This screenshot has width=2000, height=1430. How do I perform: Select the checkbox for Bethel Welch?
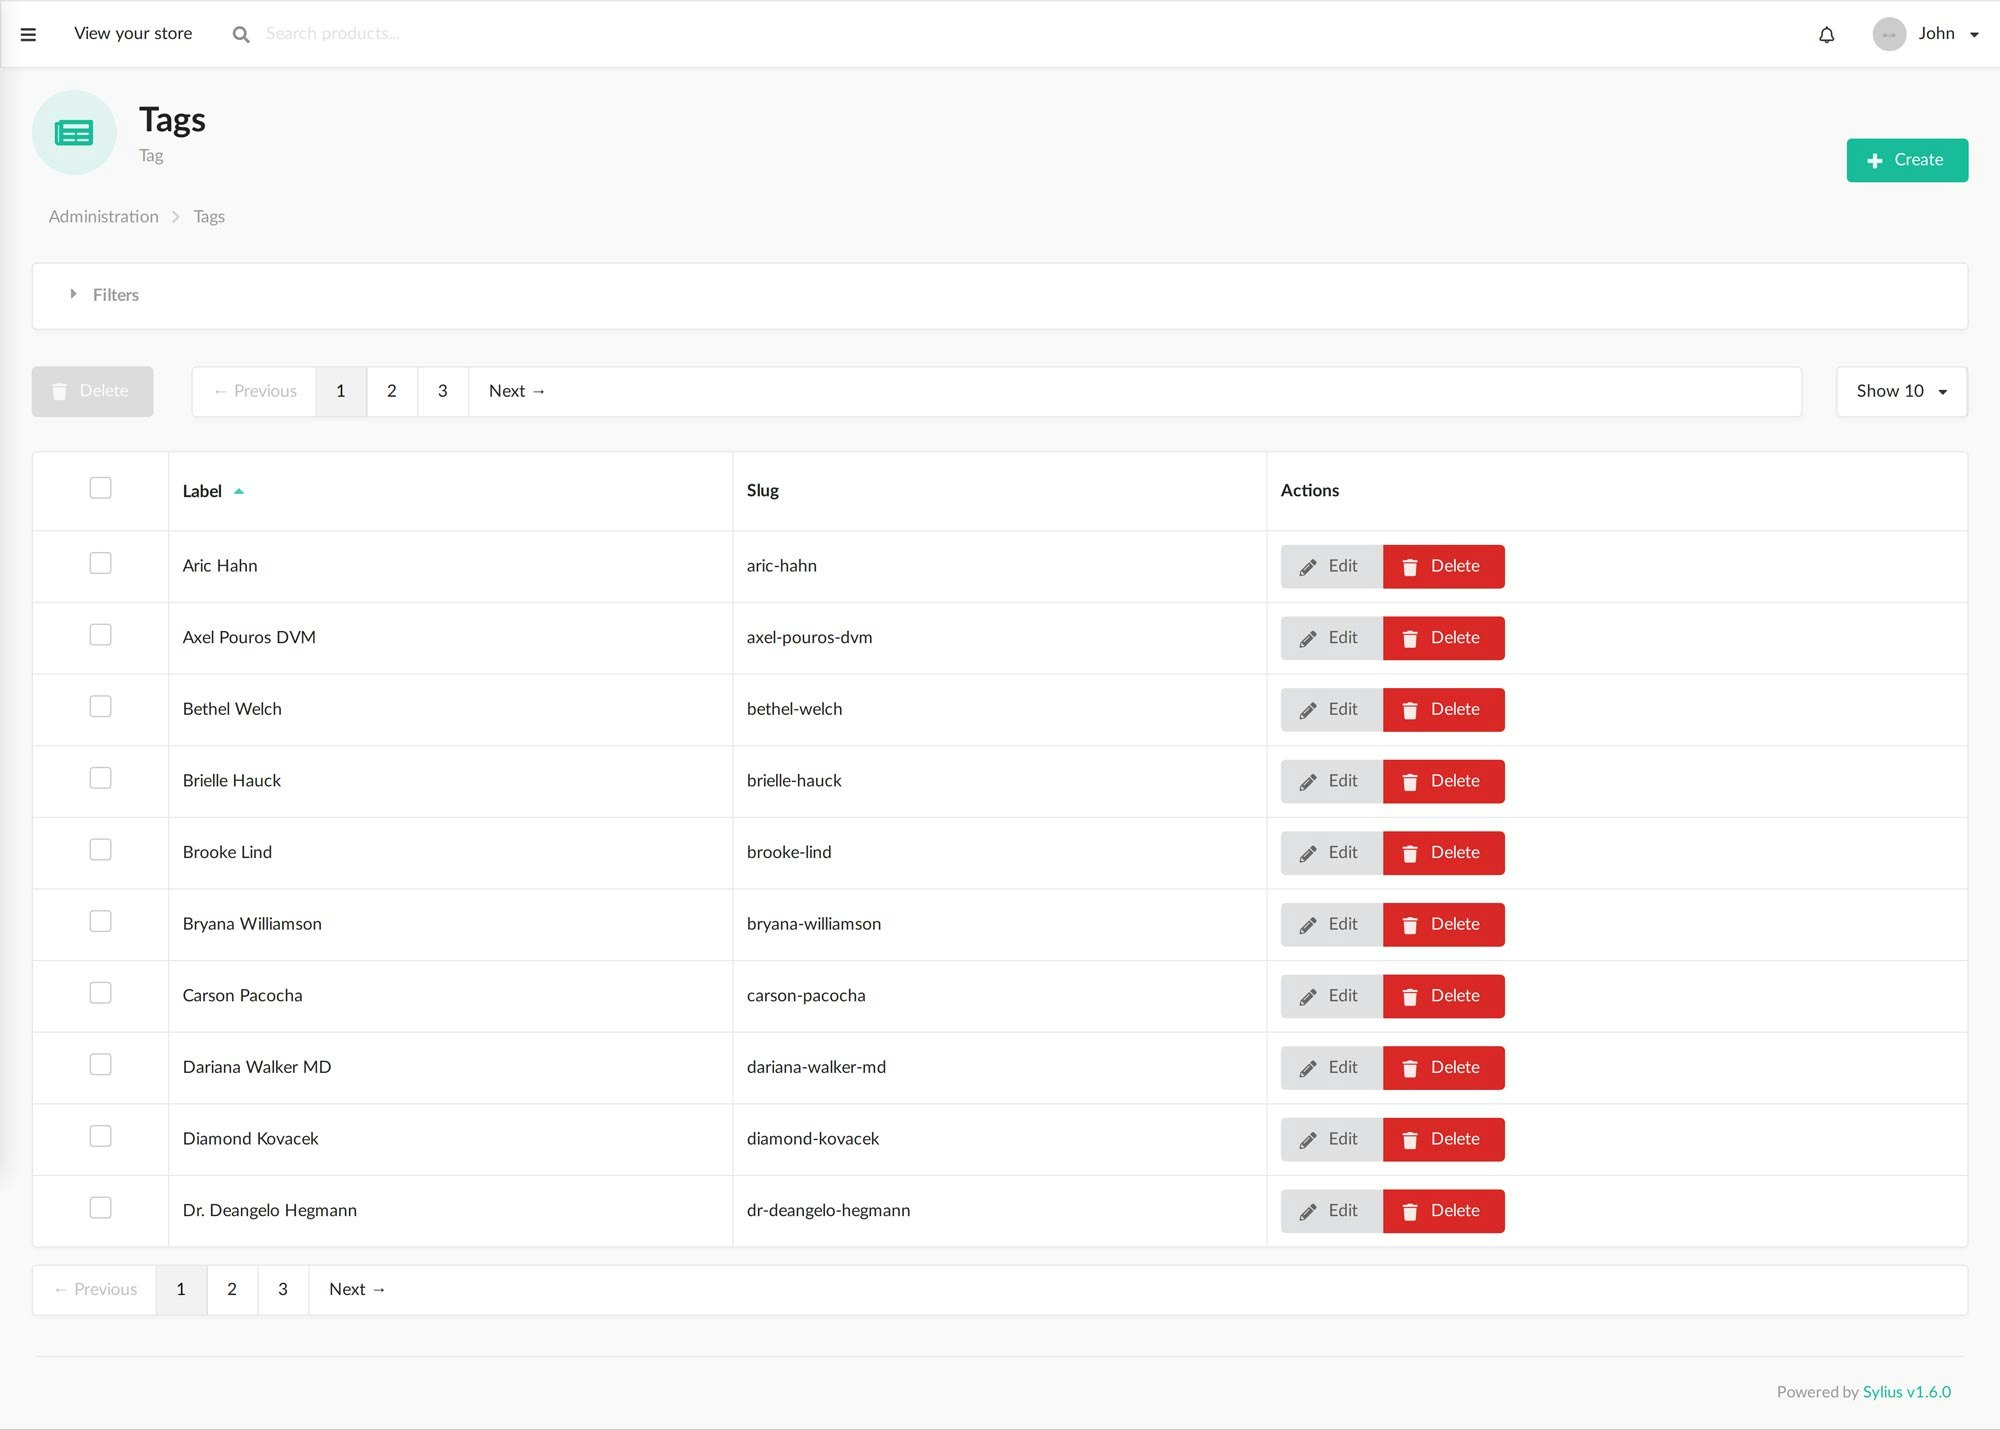click(x=100, y=706)
